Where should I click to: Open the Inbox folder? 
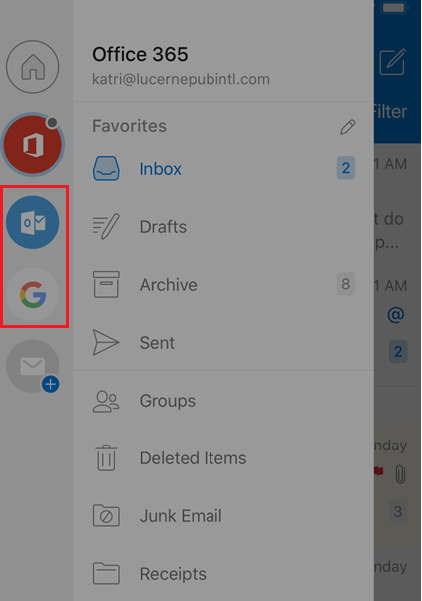[223, 169]
